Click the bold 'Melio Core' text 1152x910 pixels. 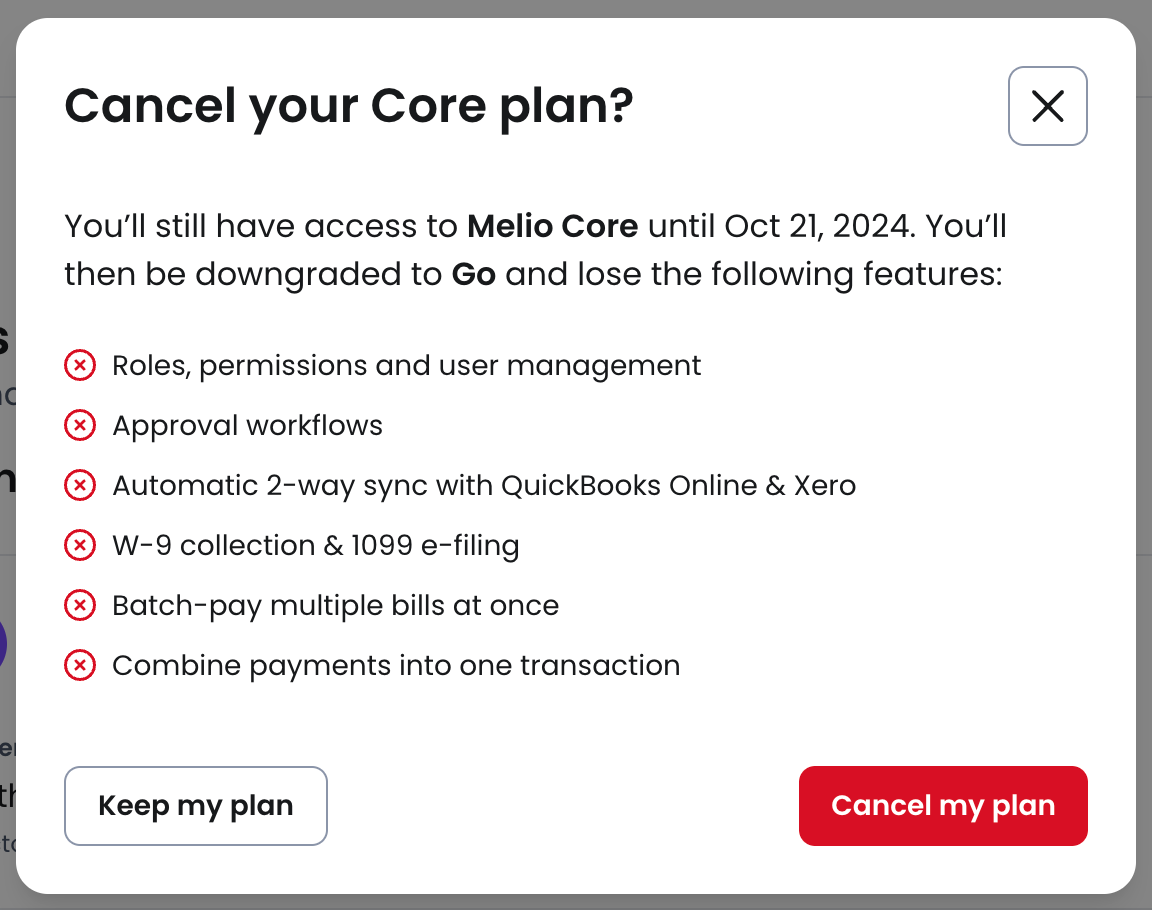pyautogui.click(x=552, y=226)
